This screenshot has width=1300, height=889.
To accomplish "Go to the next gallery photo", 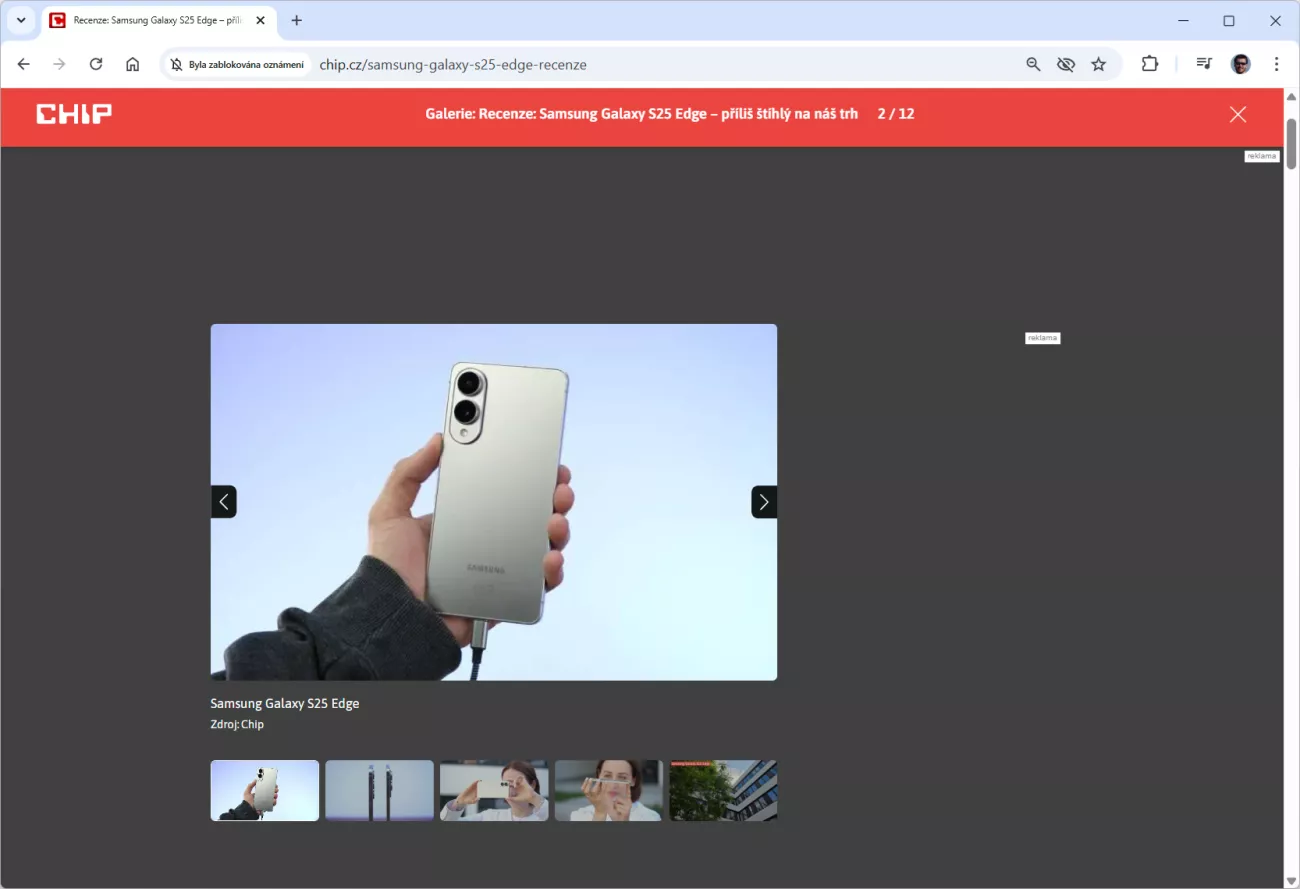I will [764, 502].
